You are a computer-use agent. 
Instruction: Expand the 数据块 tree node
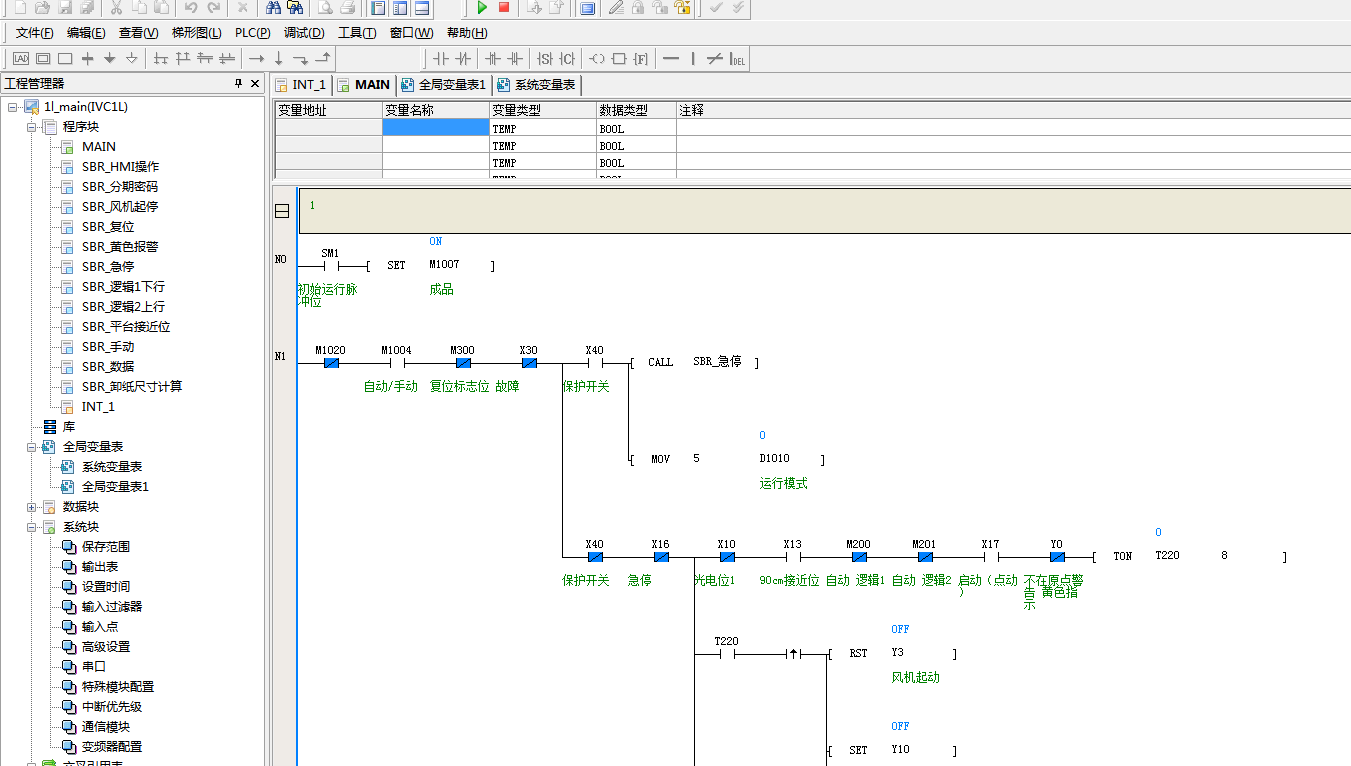[31, 506]
